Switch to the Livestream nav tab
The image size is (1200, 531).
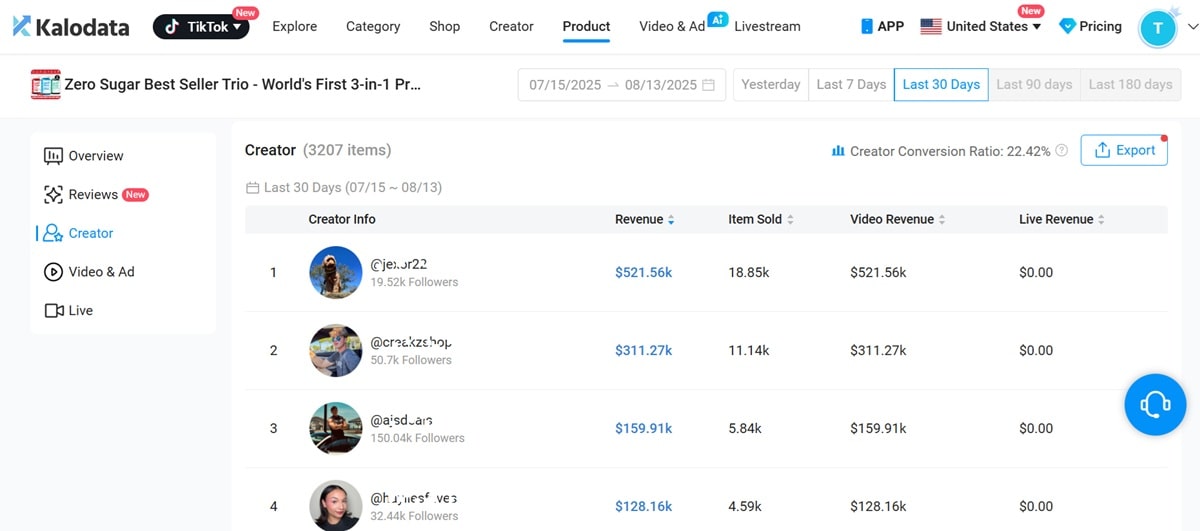(767, 27)
